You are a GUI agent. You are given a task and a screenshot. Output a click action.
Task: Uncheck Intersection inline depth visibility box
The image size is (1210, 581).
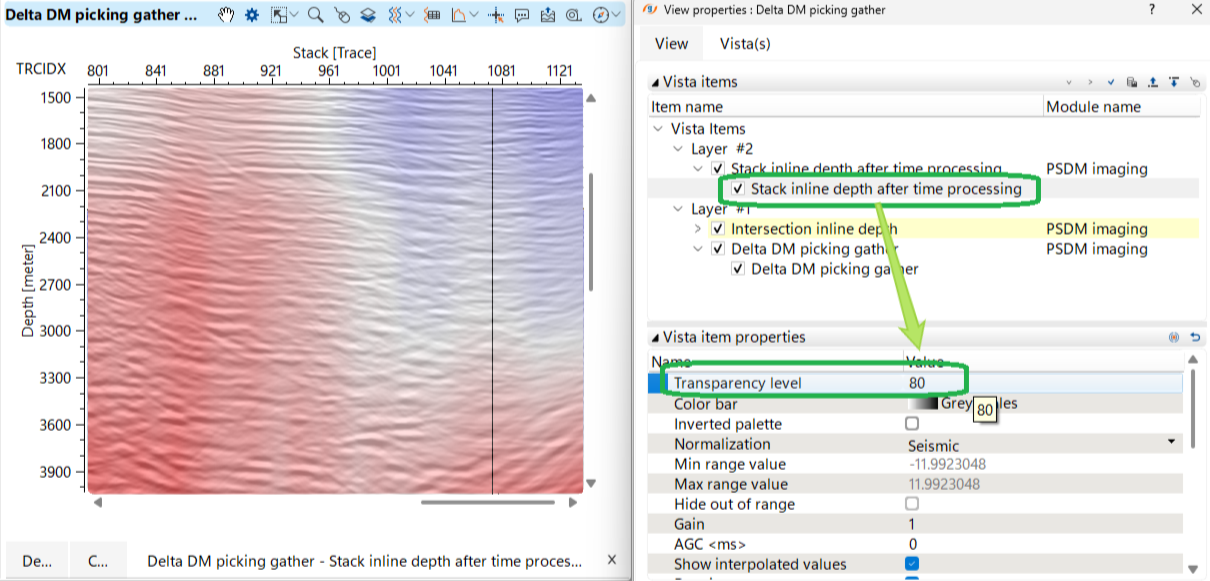718,229
